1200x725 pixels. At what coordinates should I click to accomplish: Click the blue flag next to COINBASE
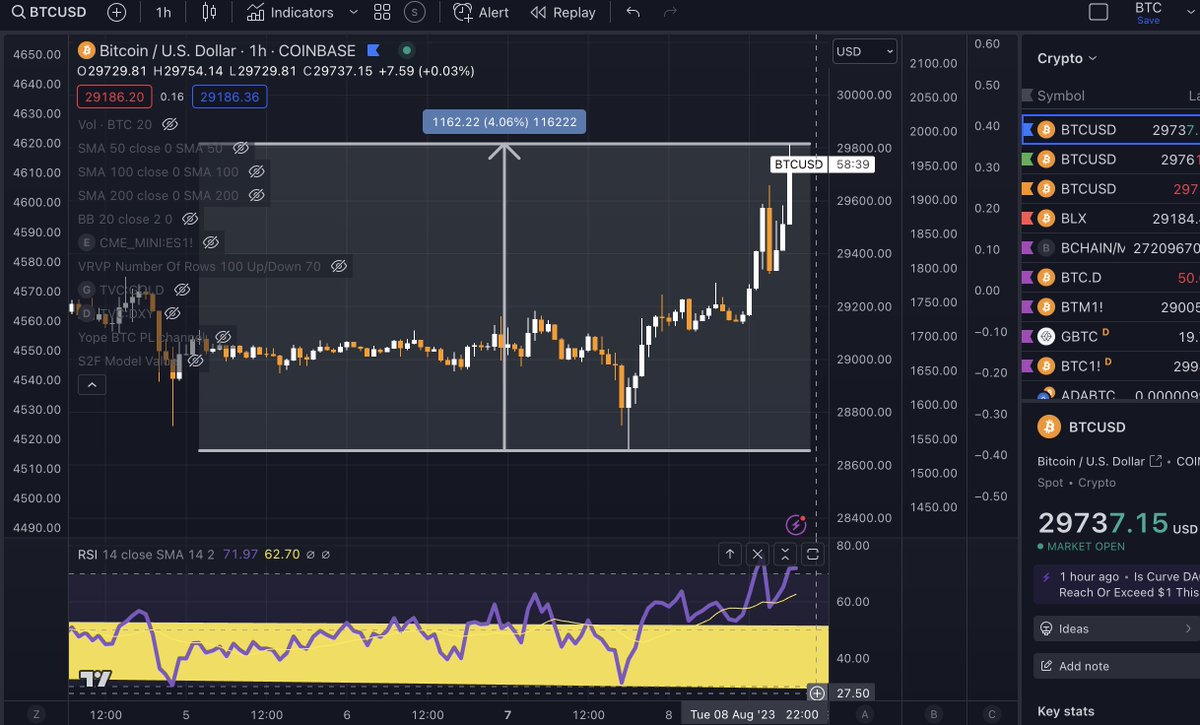pos(373,50)
